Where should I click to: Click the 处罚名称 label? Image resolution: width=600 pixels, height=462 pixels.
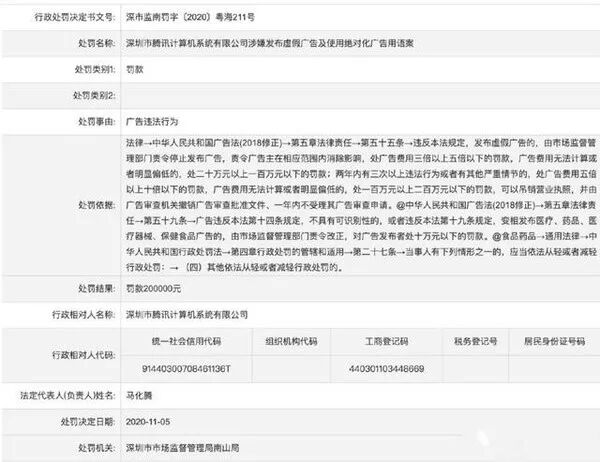pyautogui.click(x=96, y=43)
